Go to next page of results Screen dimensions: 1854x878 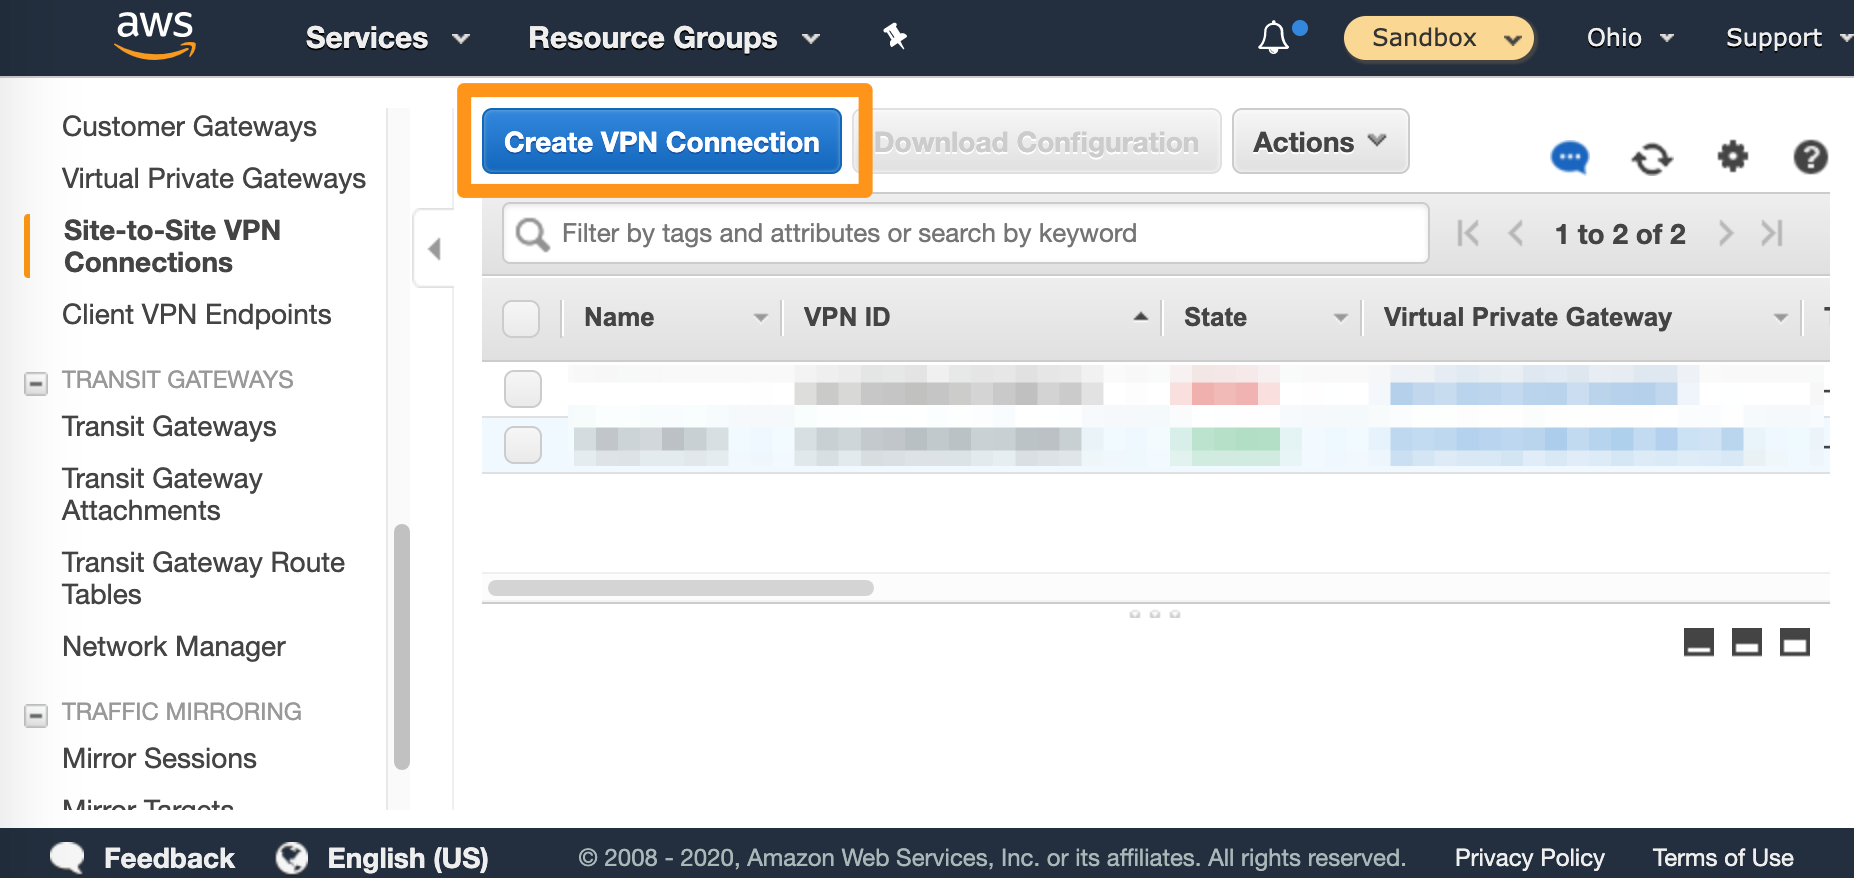[x=1725, y=234]
